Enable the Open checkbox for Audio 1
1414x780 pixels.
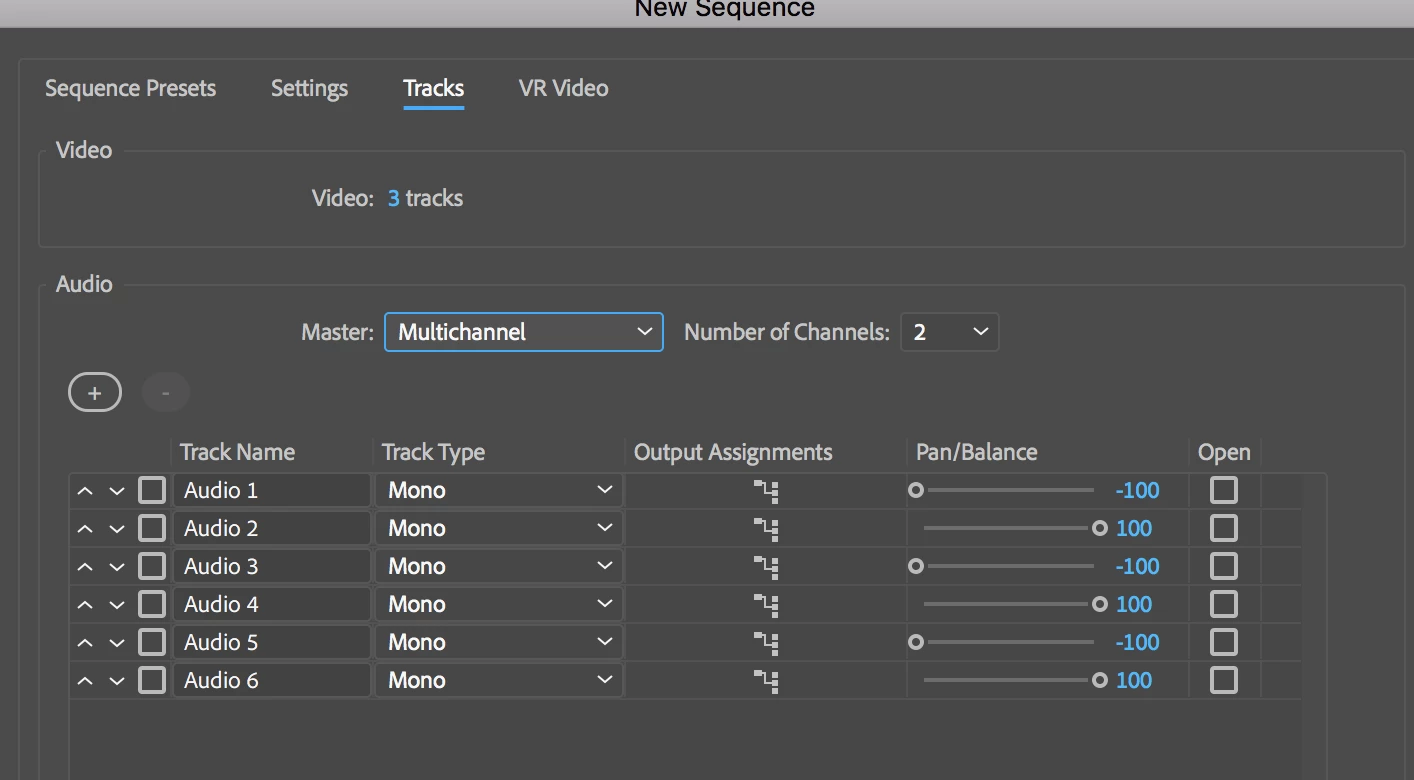point(1223,490)
